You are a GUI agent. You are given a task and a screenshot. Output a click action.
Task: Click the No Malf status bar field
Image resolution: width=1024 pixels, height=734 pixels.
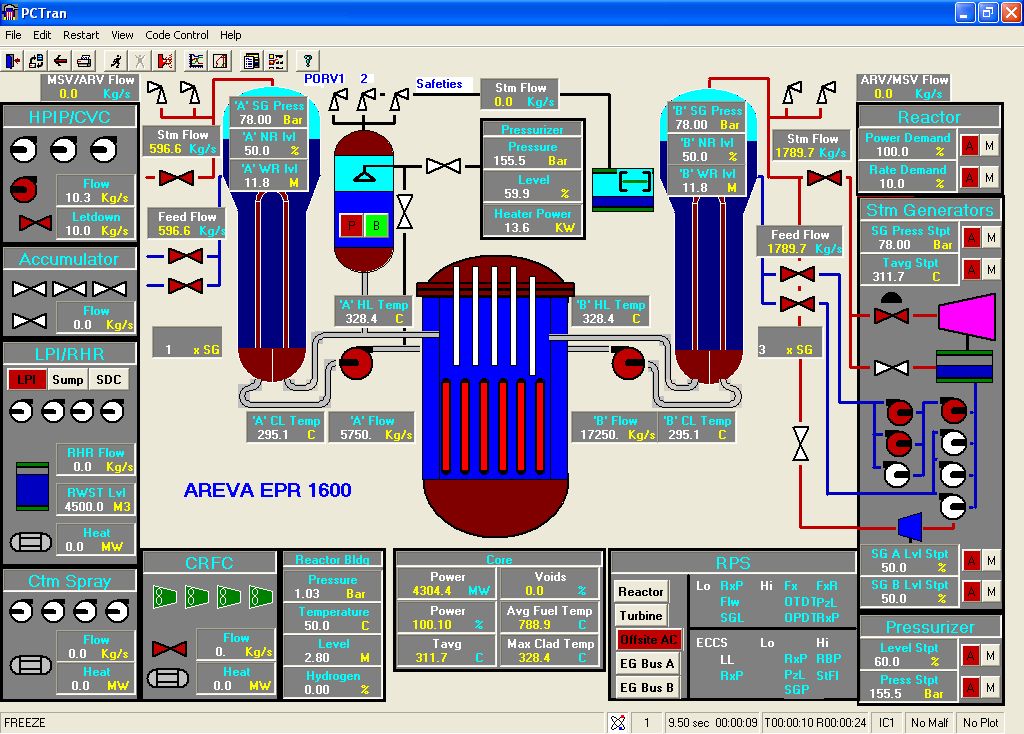coord(929,723)
